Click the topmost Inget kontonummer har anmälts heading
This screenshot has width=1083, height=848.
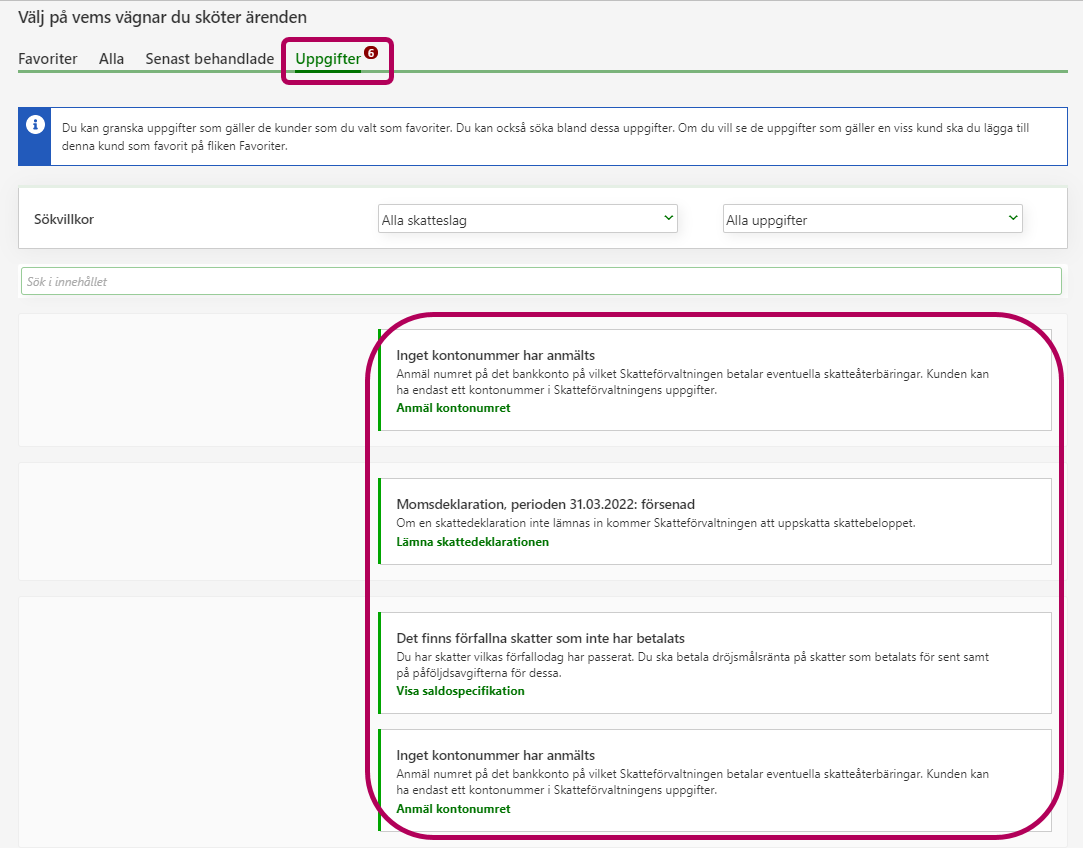tap(495, 356)
